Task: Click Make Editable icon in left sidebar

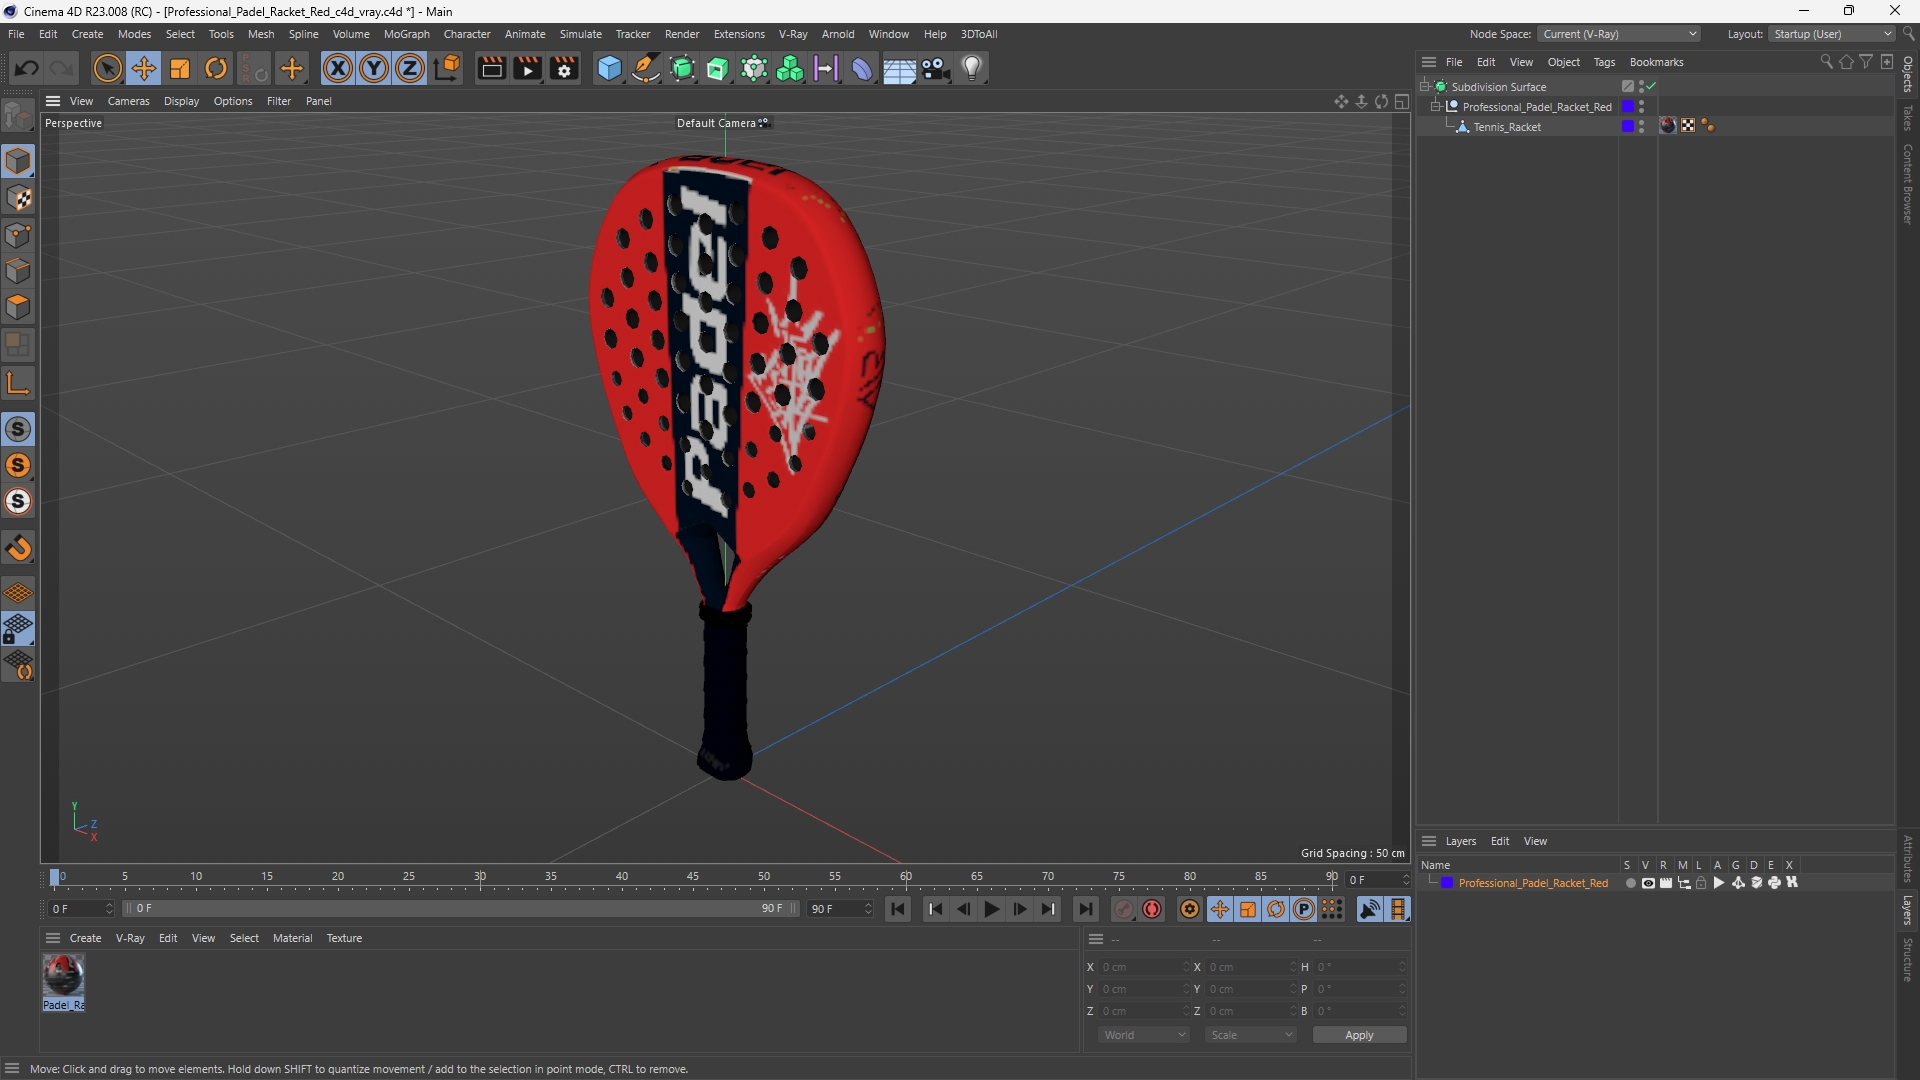Action: [18, 118]
